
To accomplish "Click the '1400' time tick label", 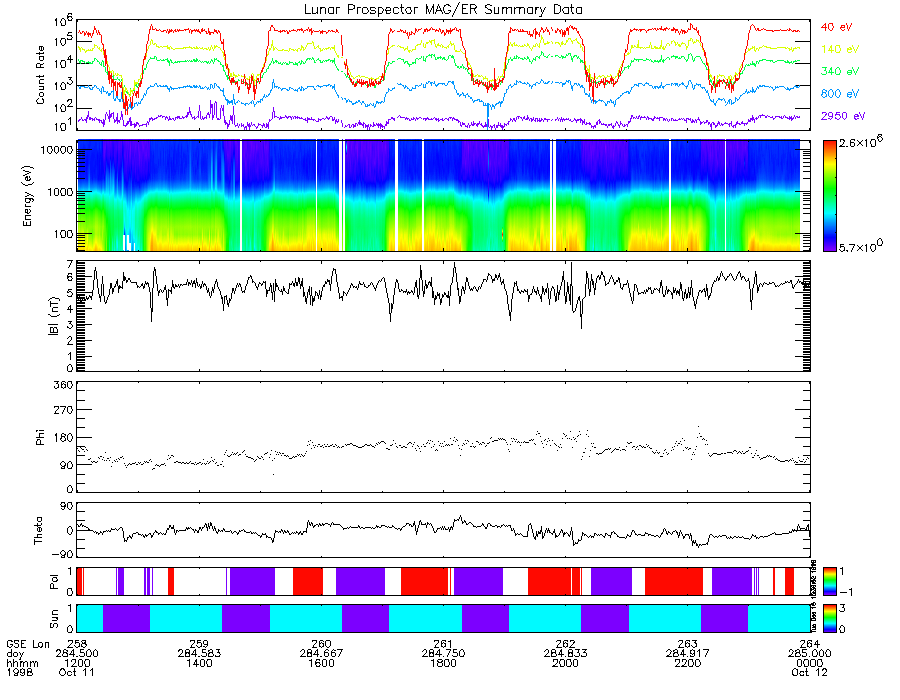I will pyautogui.click(x=199, y=663).
